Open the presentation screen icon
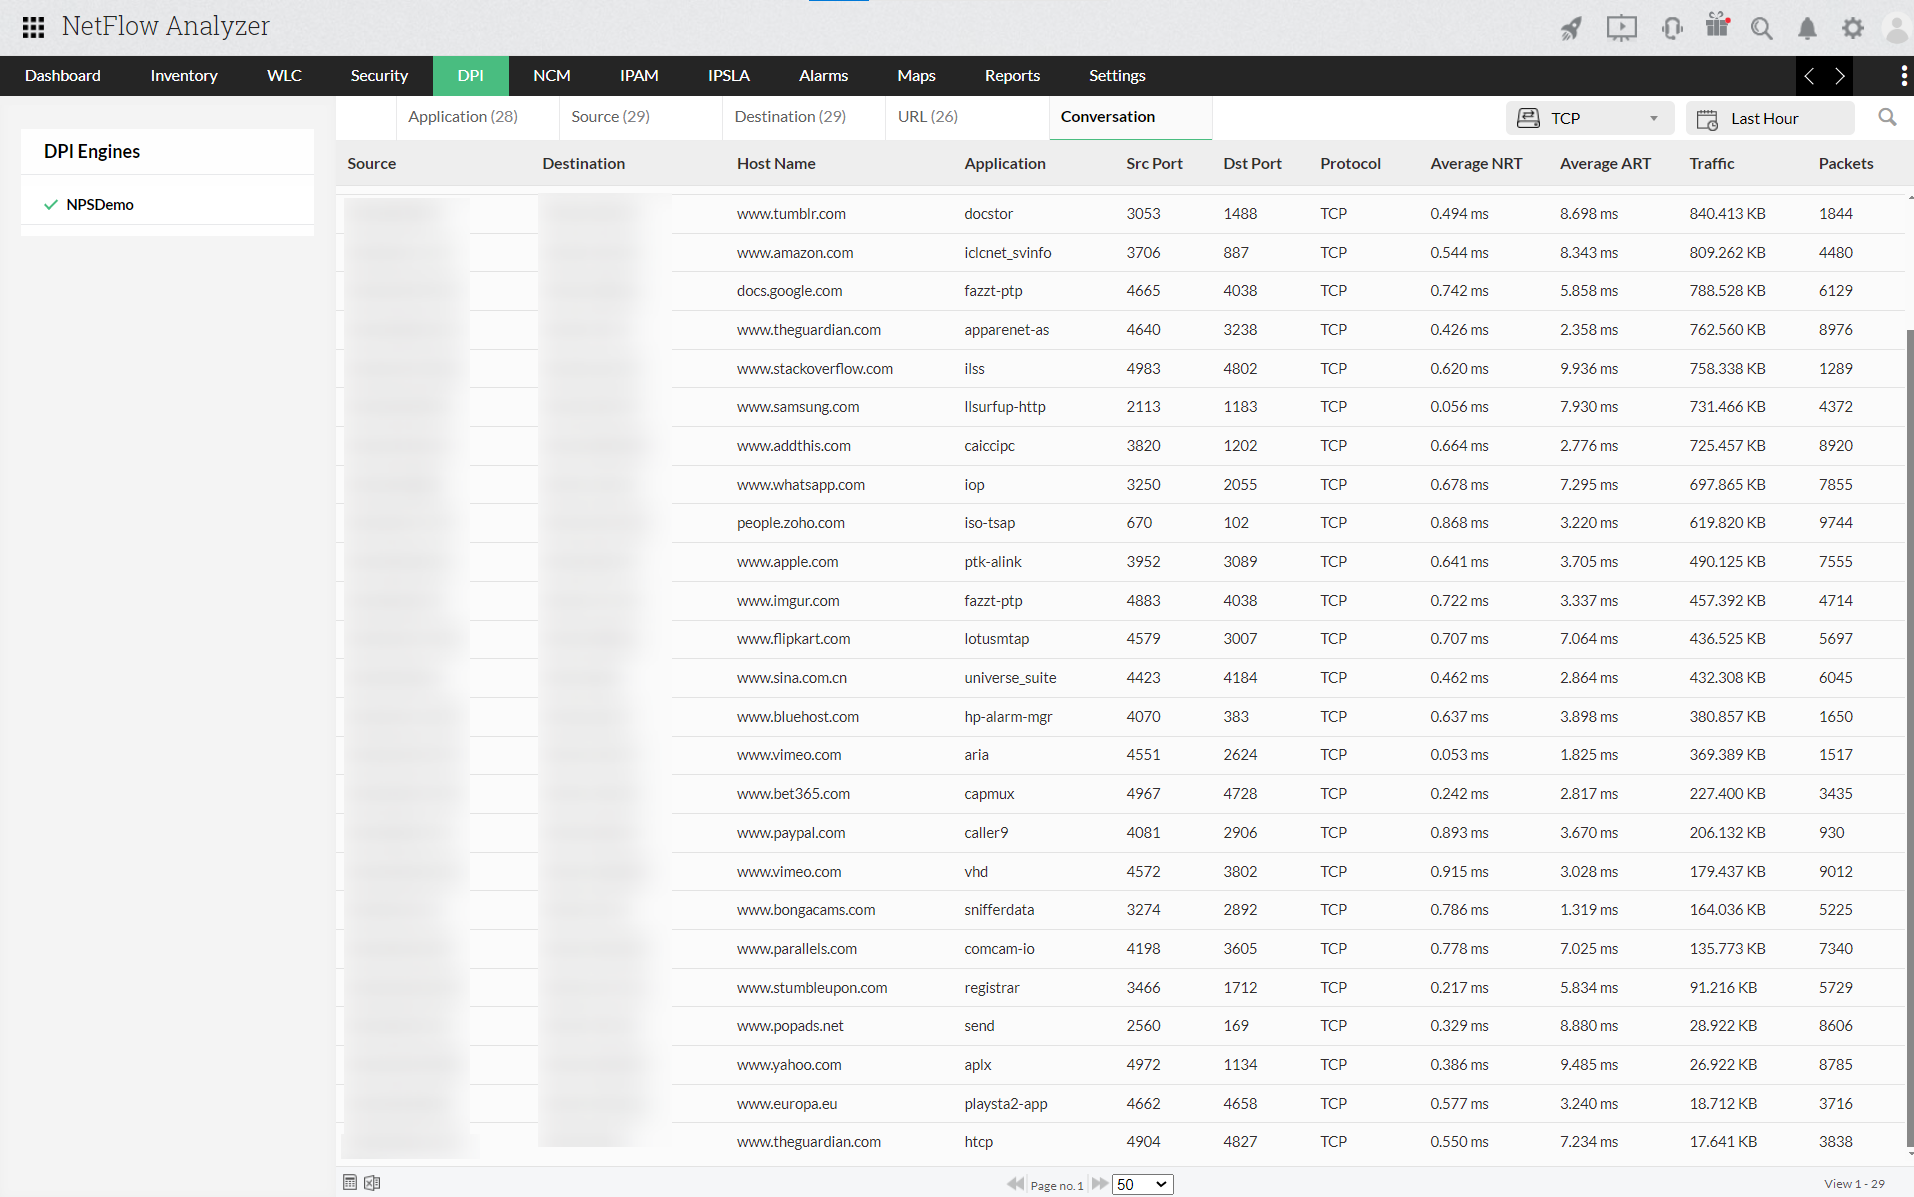This screenshot has height=1197, width=1914. [x=1621, y=28]
